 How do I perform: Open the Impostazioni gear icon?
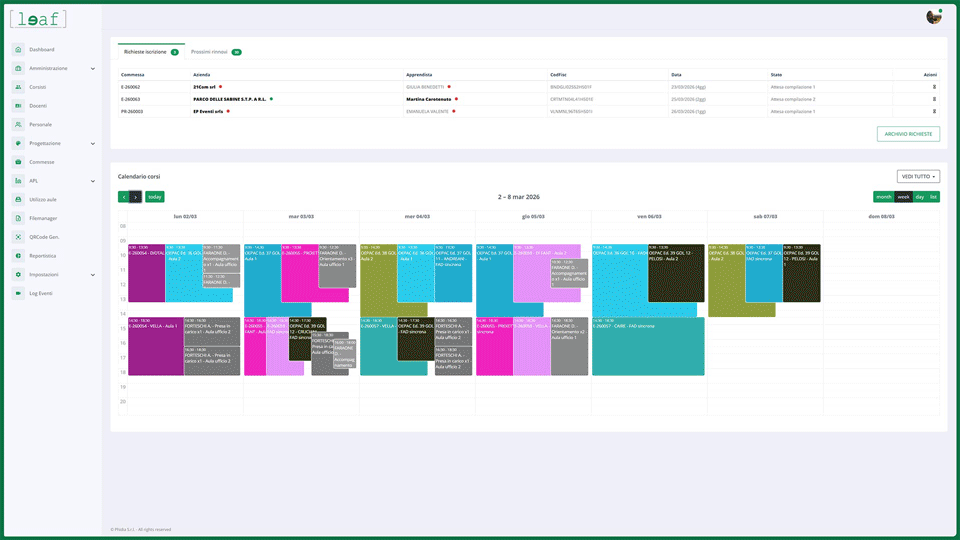(18, 274)
